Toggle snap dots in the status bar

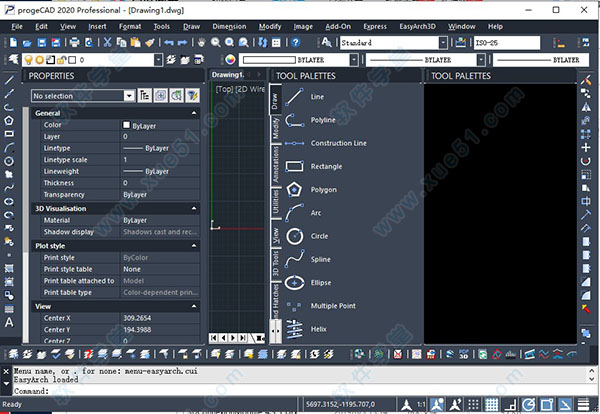(473, 404)
